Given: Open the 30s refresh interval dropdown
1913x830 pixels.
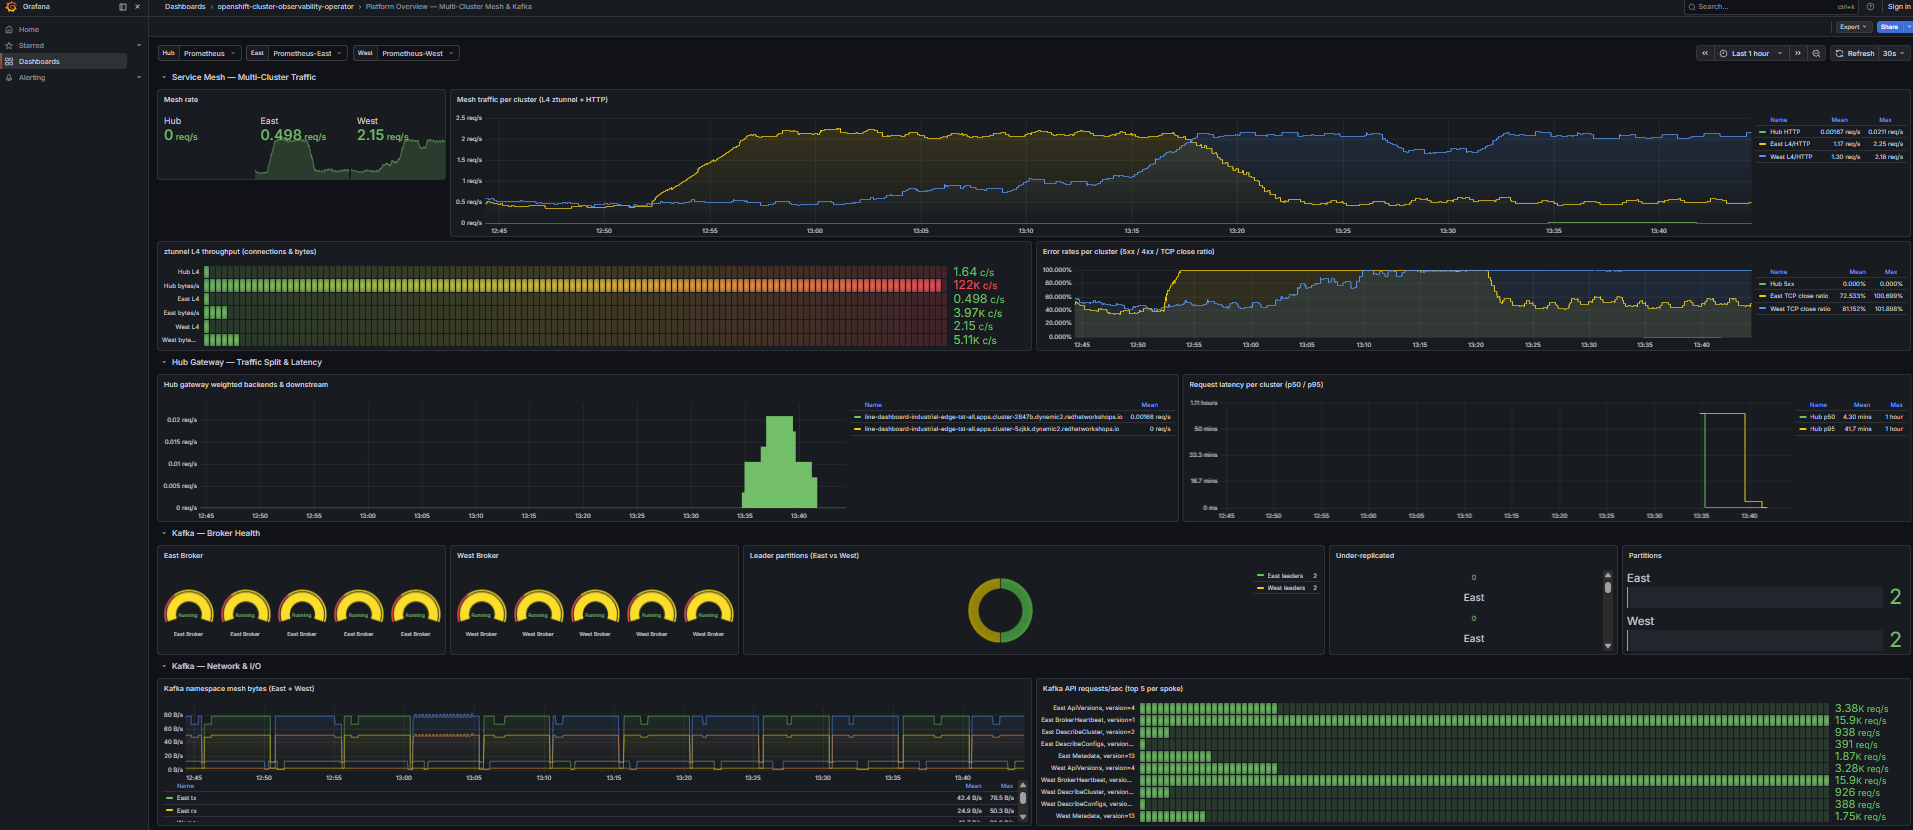Looking at the screenshot, I should pos(1893,54).
